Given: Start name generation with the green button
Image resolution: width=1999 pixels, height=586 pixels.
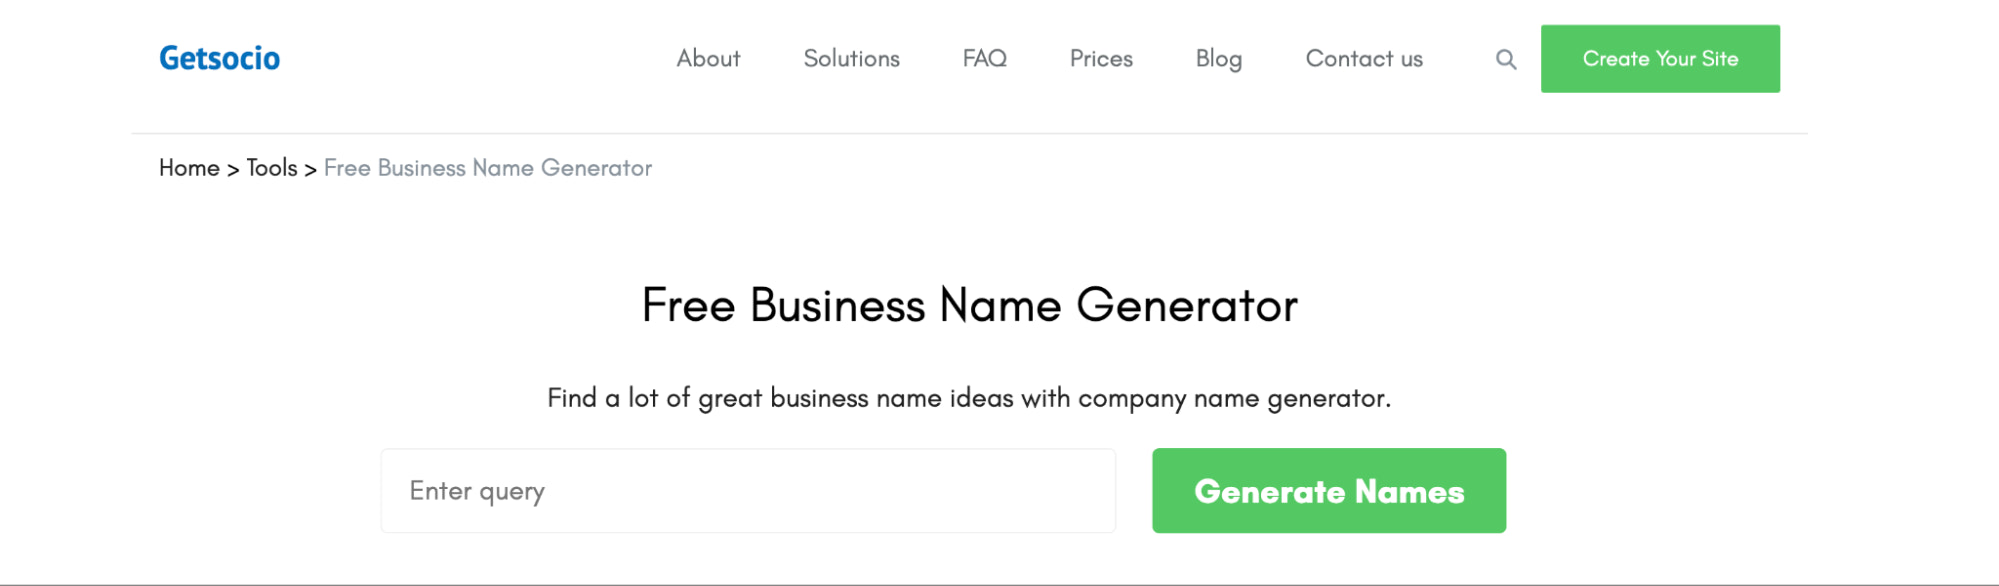Looking at the screenshot, I should [1328, 490].
